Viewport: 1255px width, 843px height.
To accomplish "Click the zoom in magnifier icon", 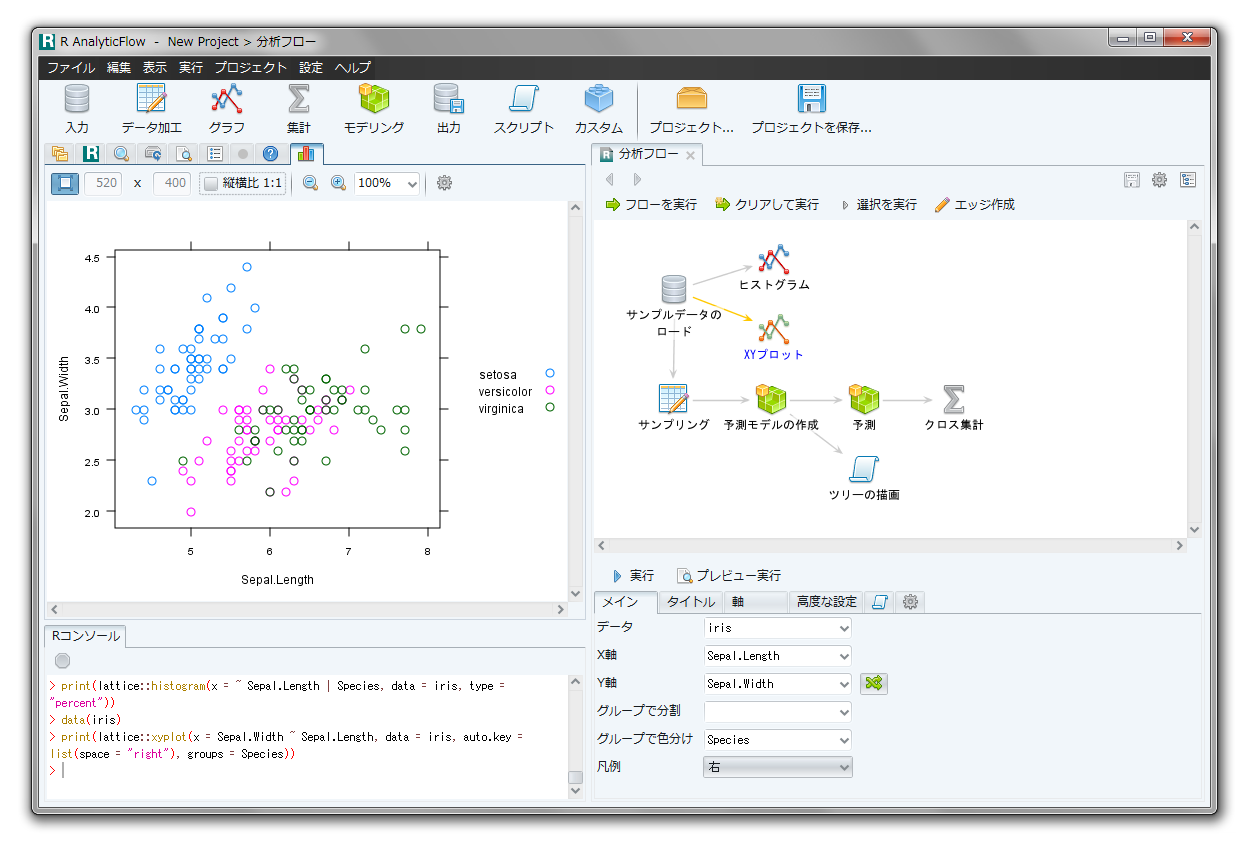I will 338,183.
